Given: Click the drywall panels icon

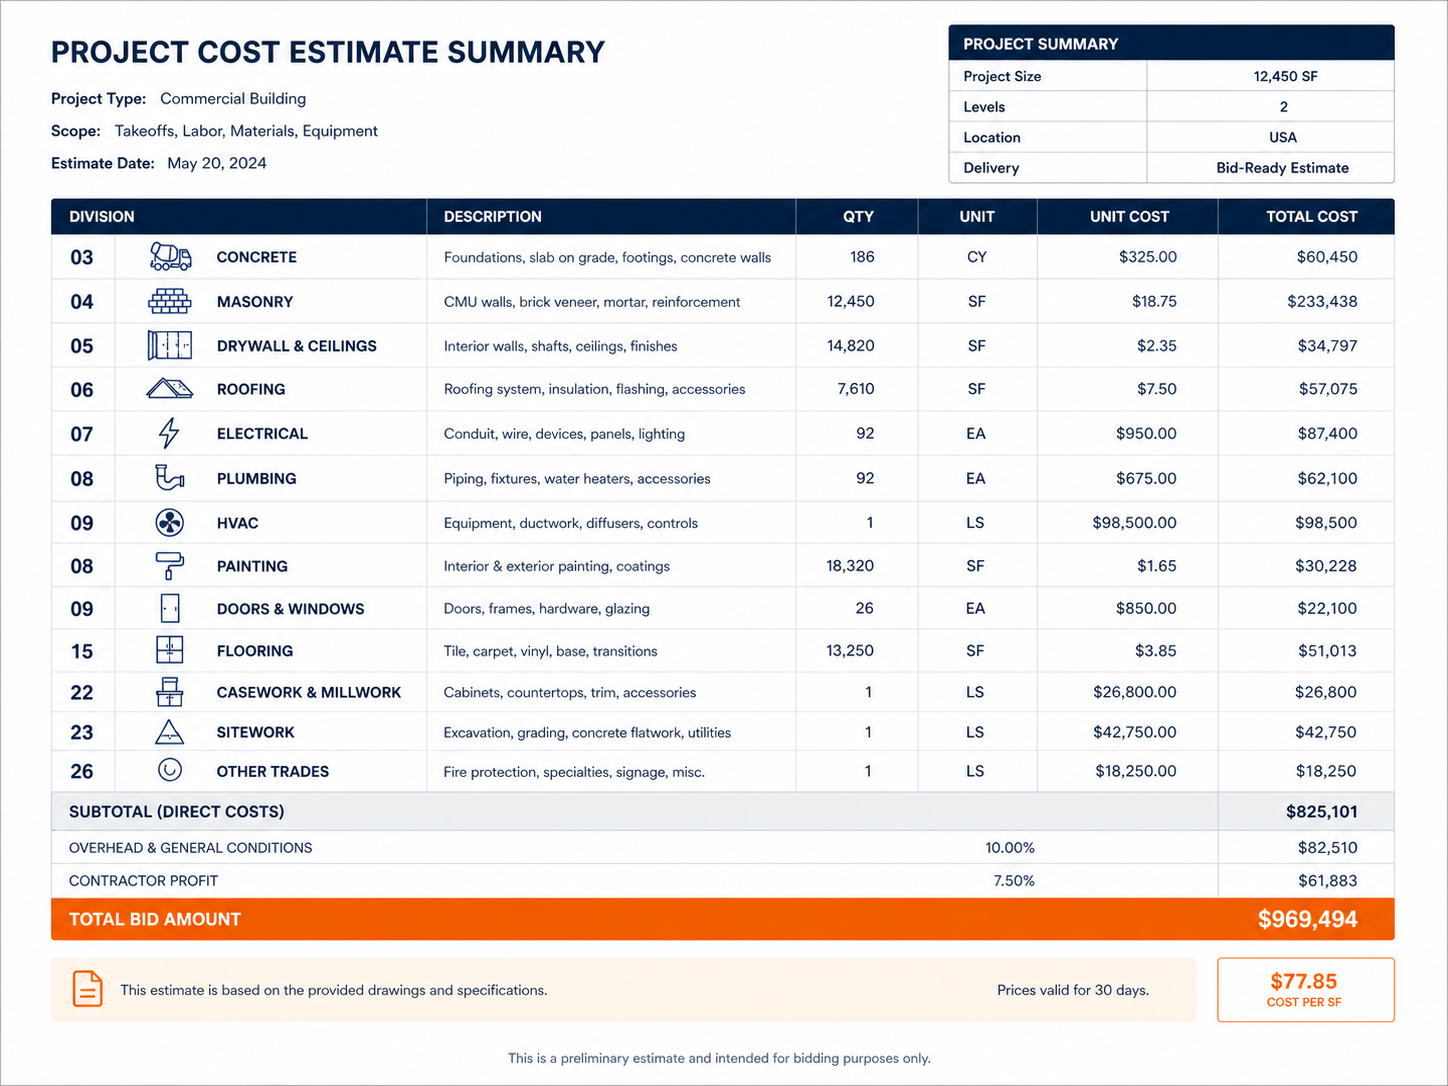Looking at the screenshot, I should 170,345.
